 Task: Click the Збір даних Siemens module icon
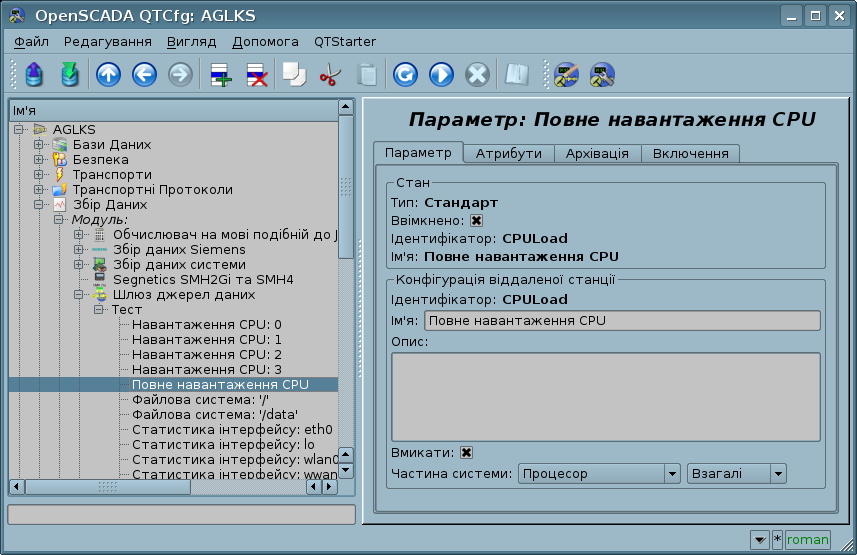tap(99, 249)
